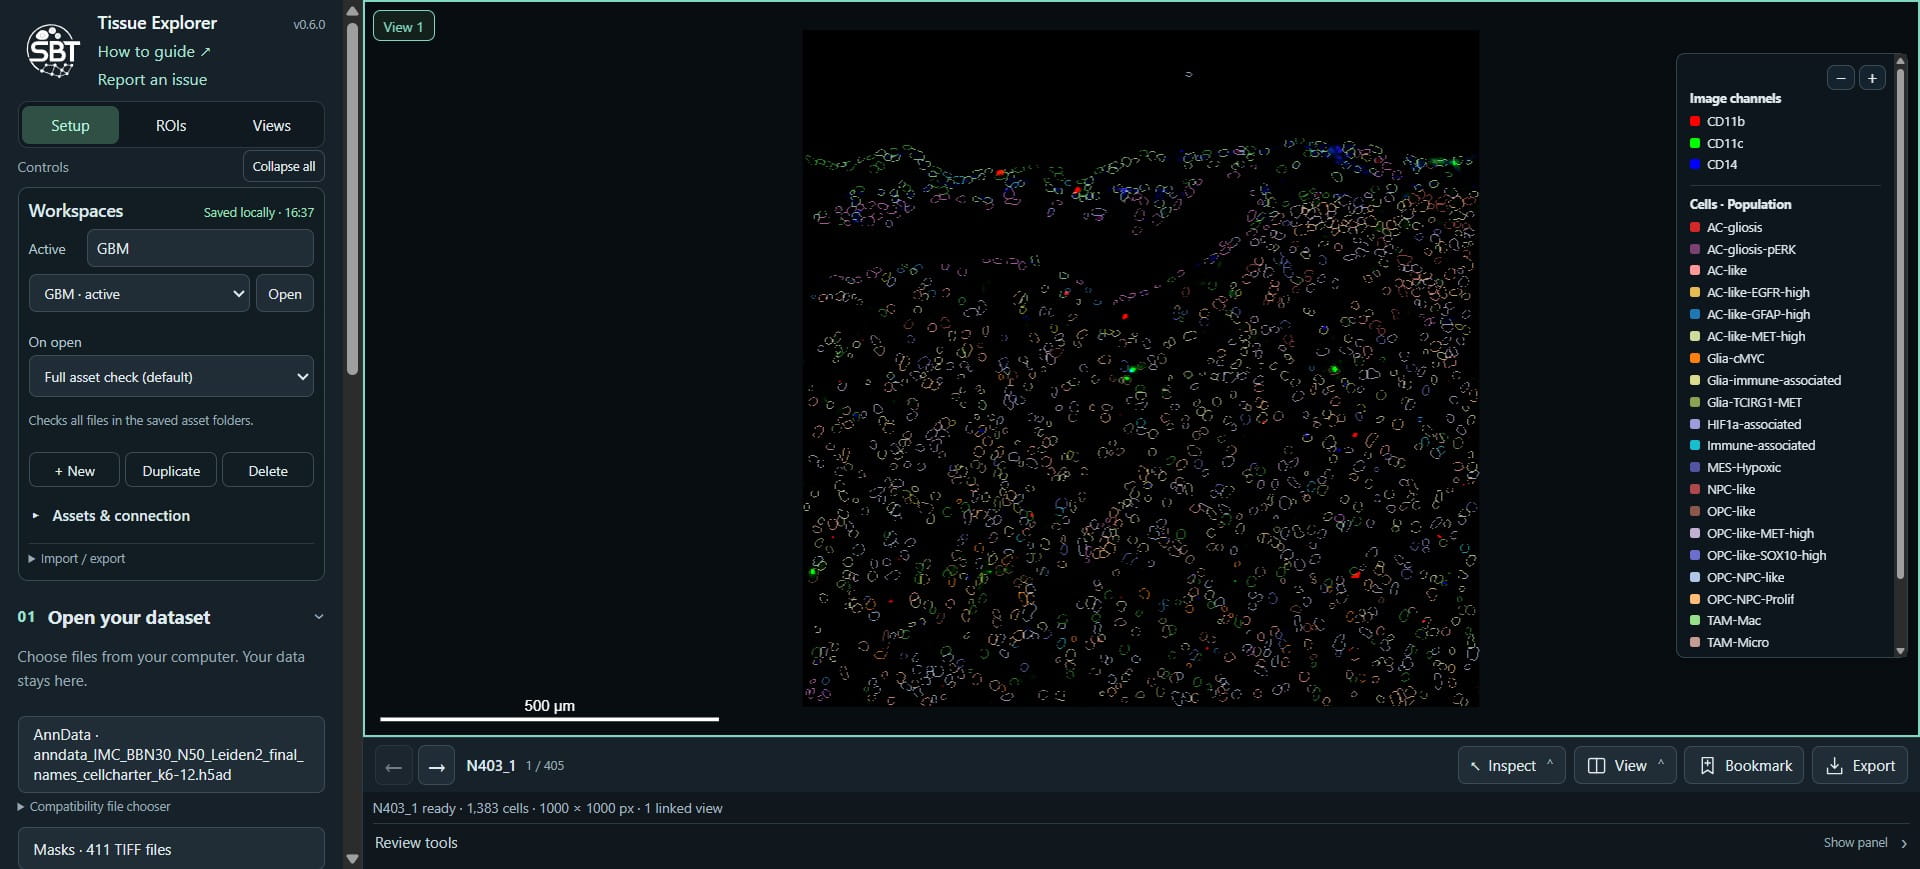Click the legend plus button
This screenshot has height=869, width=1920.
pyautogui.click(x=1872, y=78)
